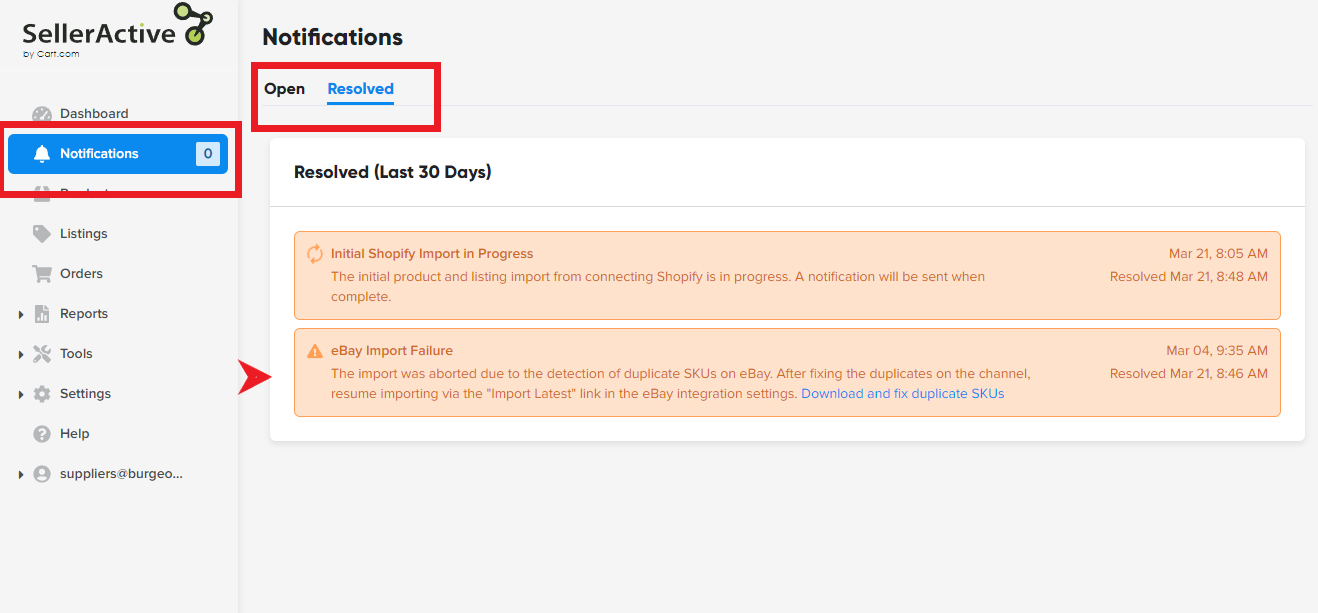This screenshot has height=613, width=1318.
Task: Switch to the Open notifications tab
Action: [x=284, y=89]
